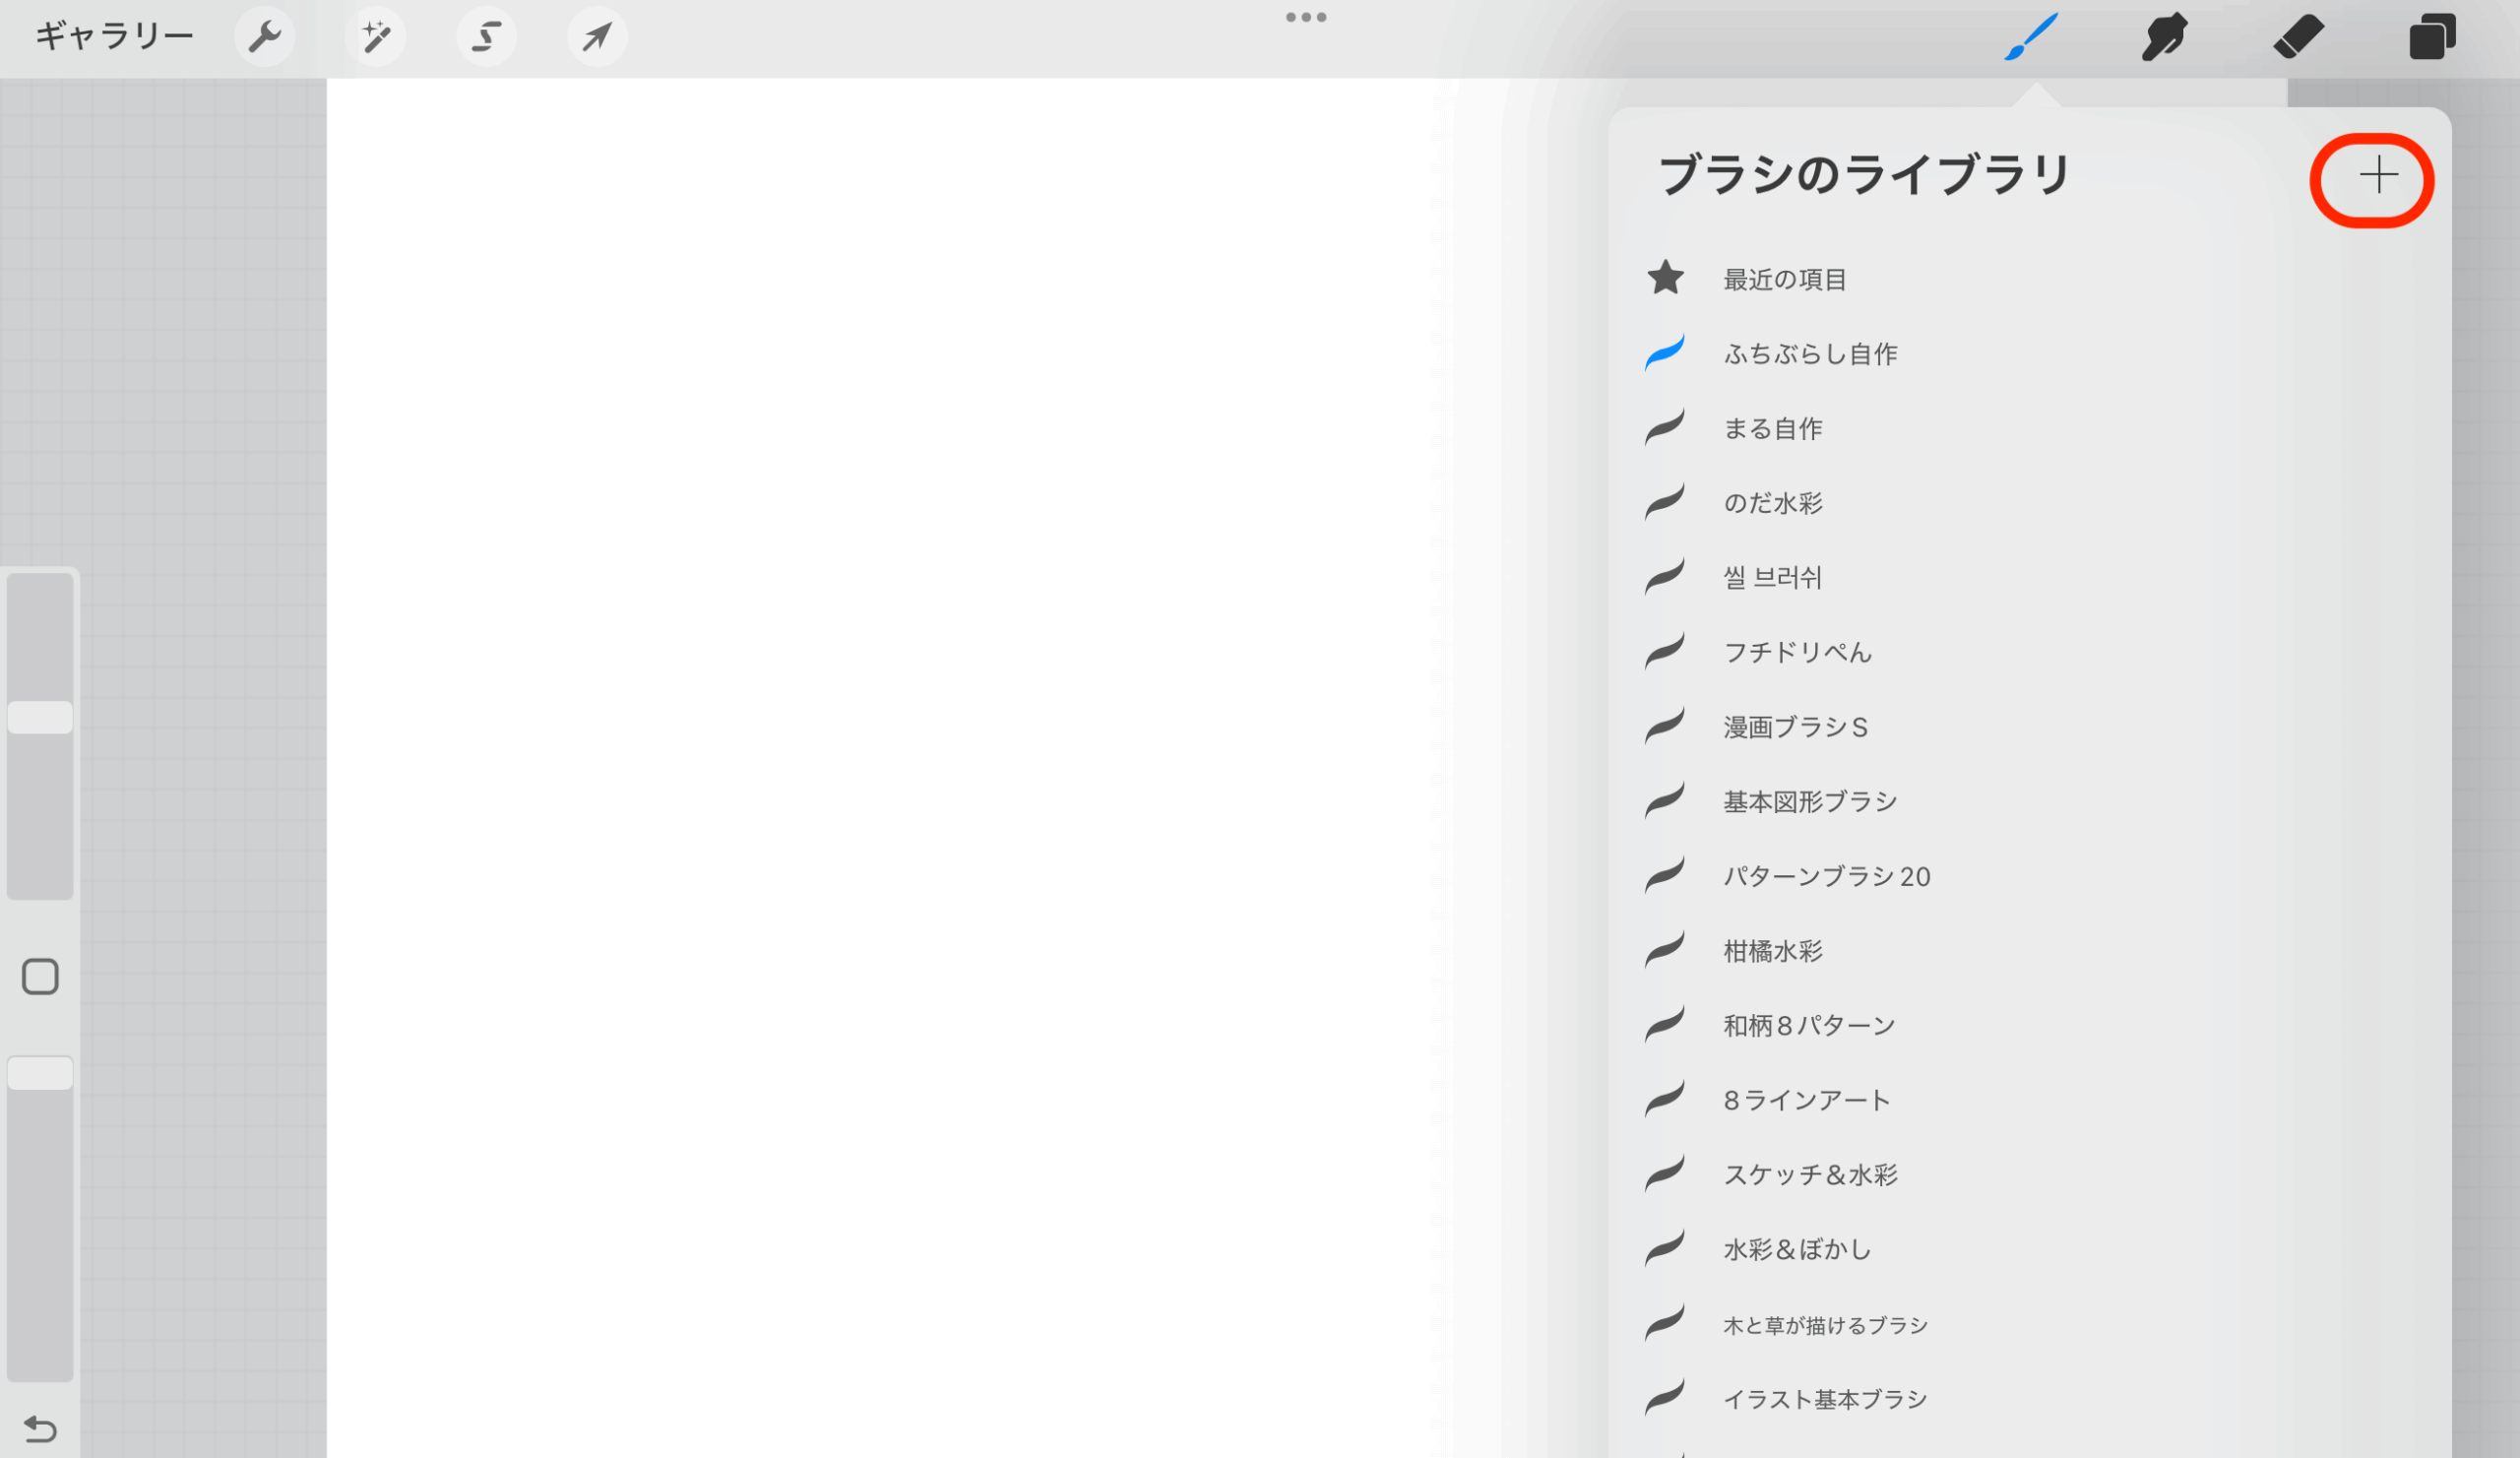Click the brush opacity slider handle
The image size is (2520, 1458).
(40, 1073)
